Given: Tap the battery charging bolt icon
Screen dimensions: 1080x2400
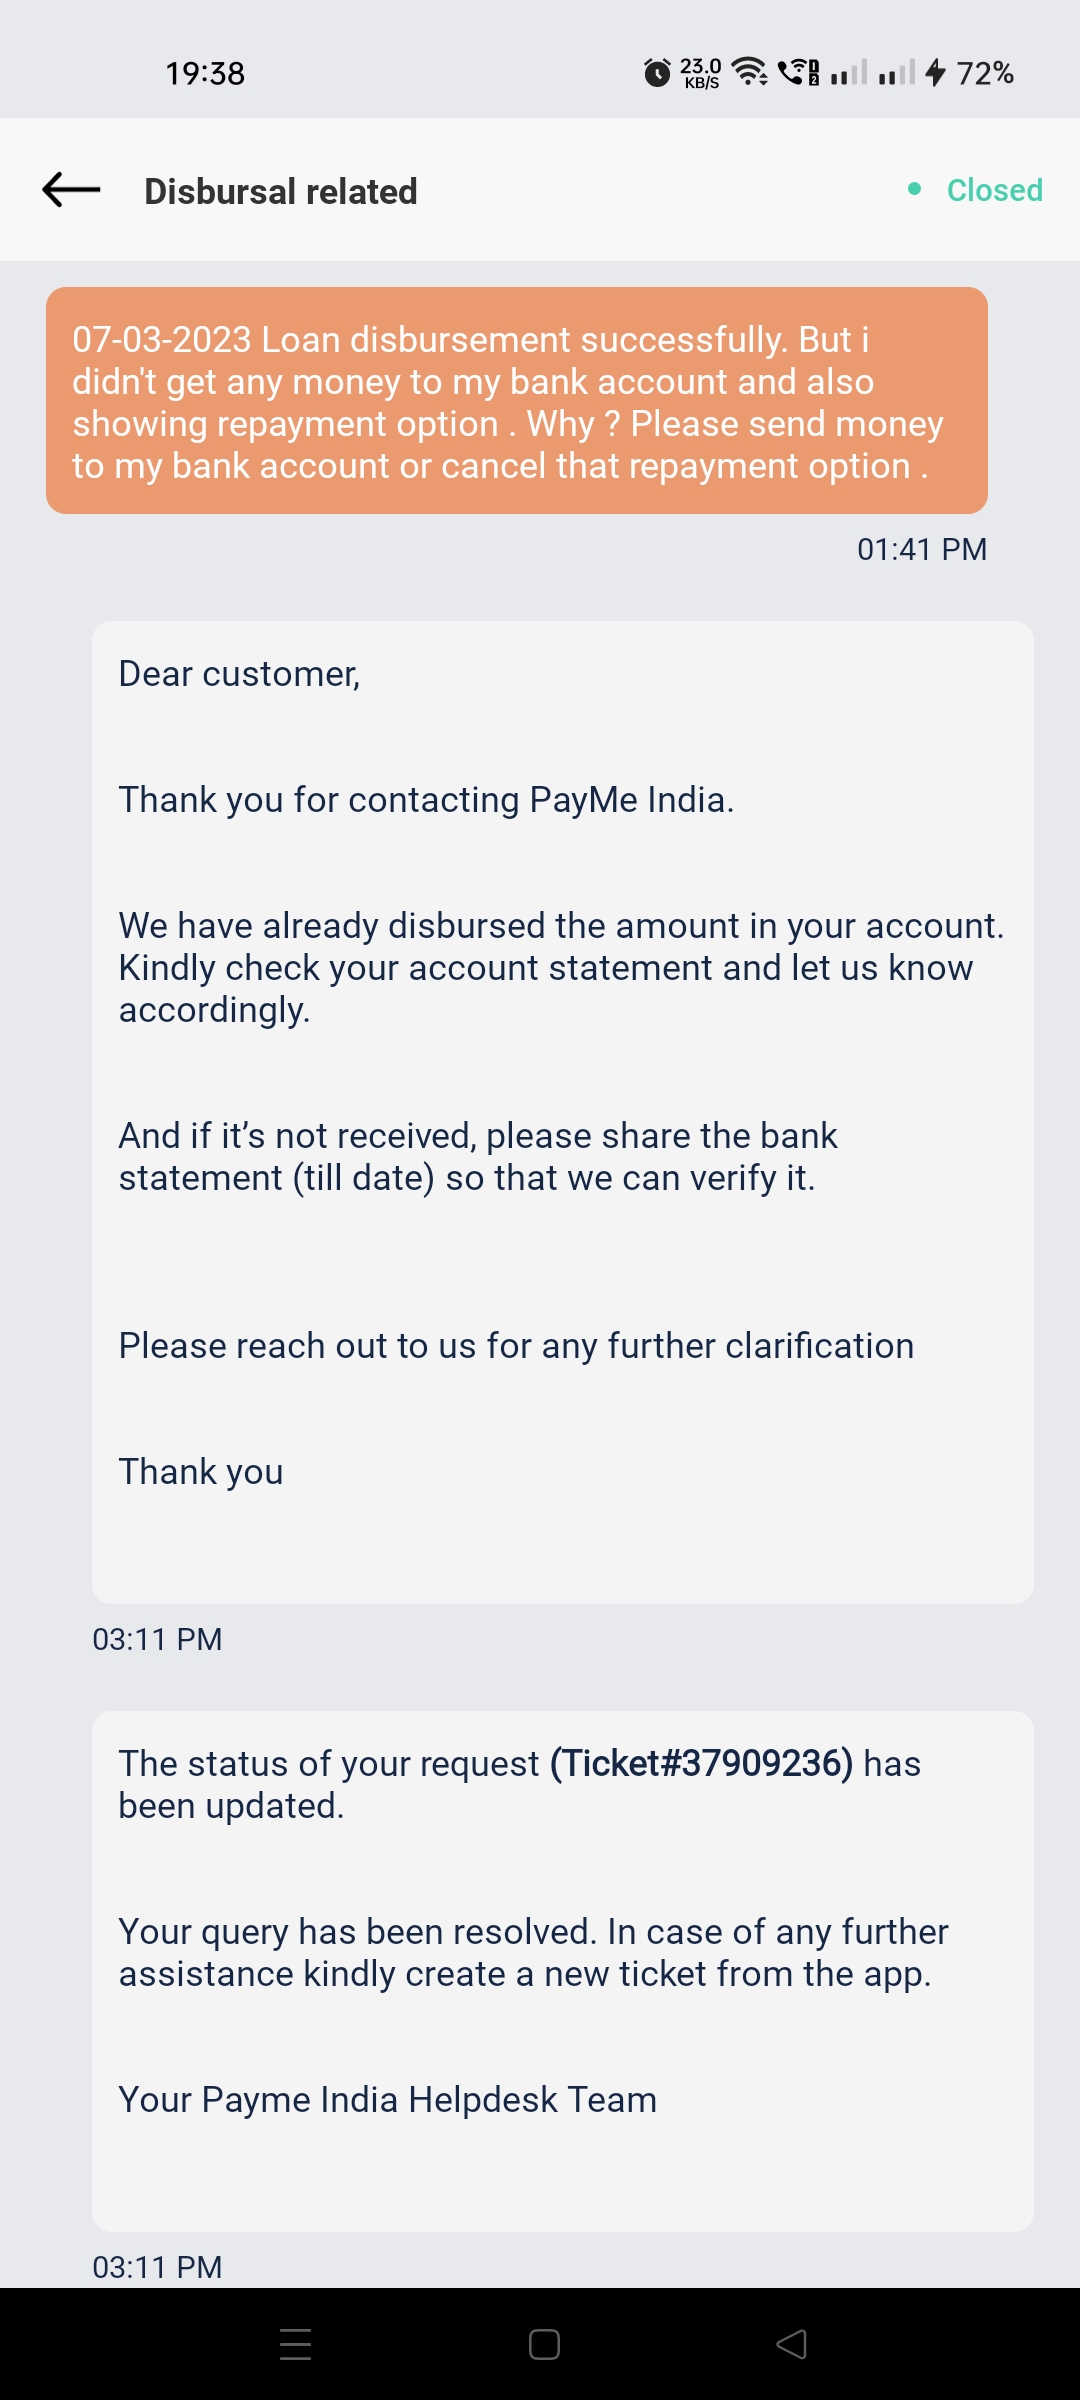Looking at the screenshot, I should click(935, 72).
